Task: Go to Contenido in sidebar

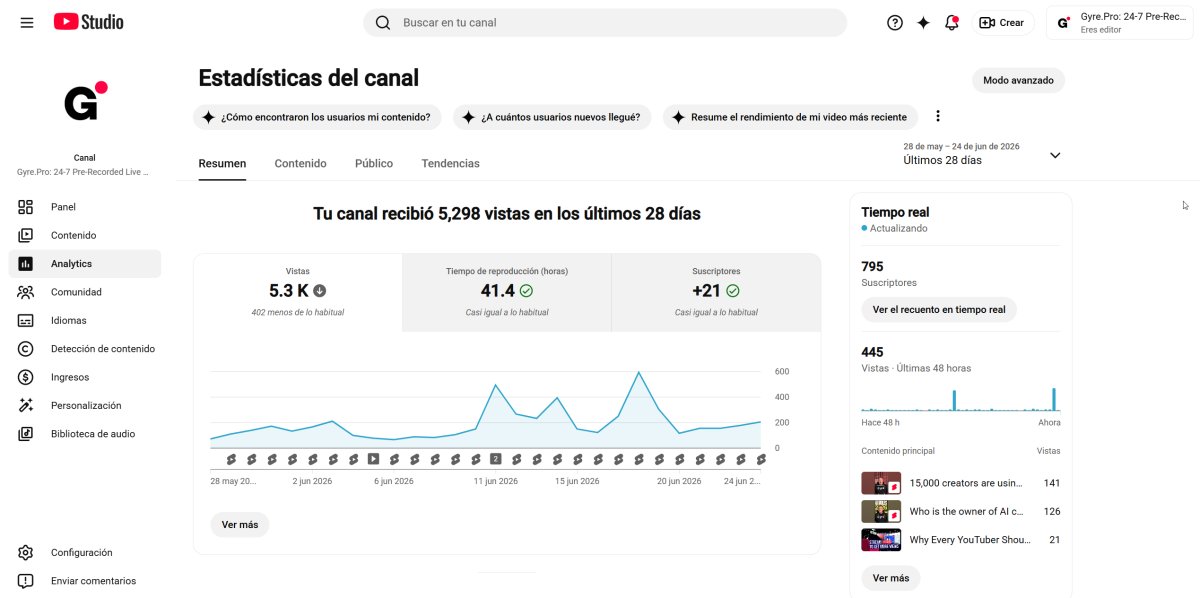Action: 85,235
